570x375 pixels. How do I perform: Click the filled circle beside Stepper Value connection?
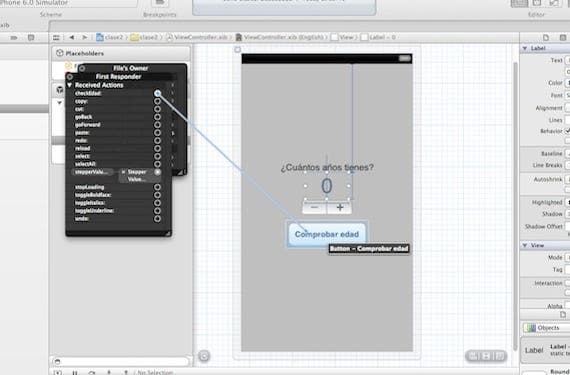(x=157, y=172)
